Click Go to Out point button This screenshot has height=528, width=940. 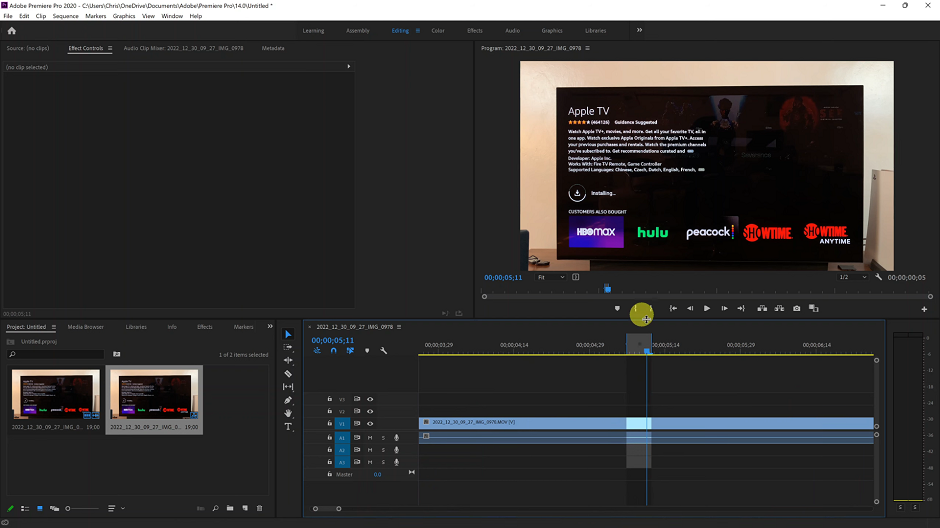(x=741, y=309)
